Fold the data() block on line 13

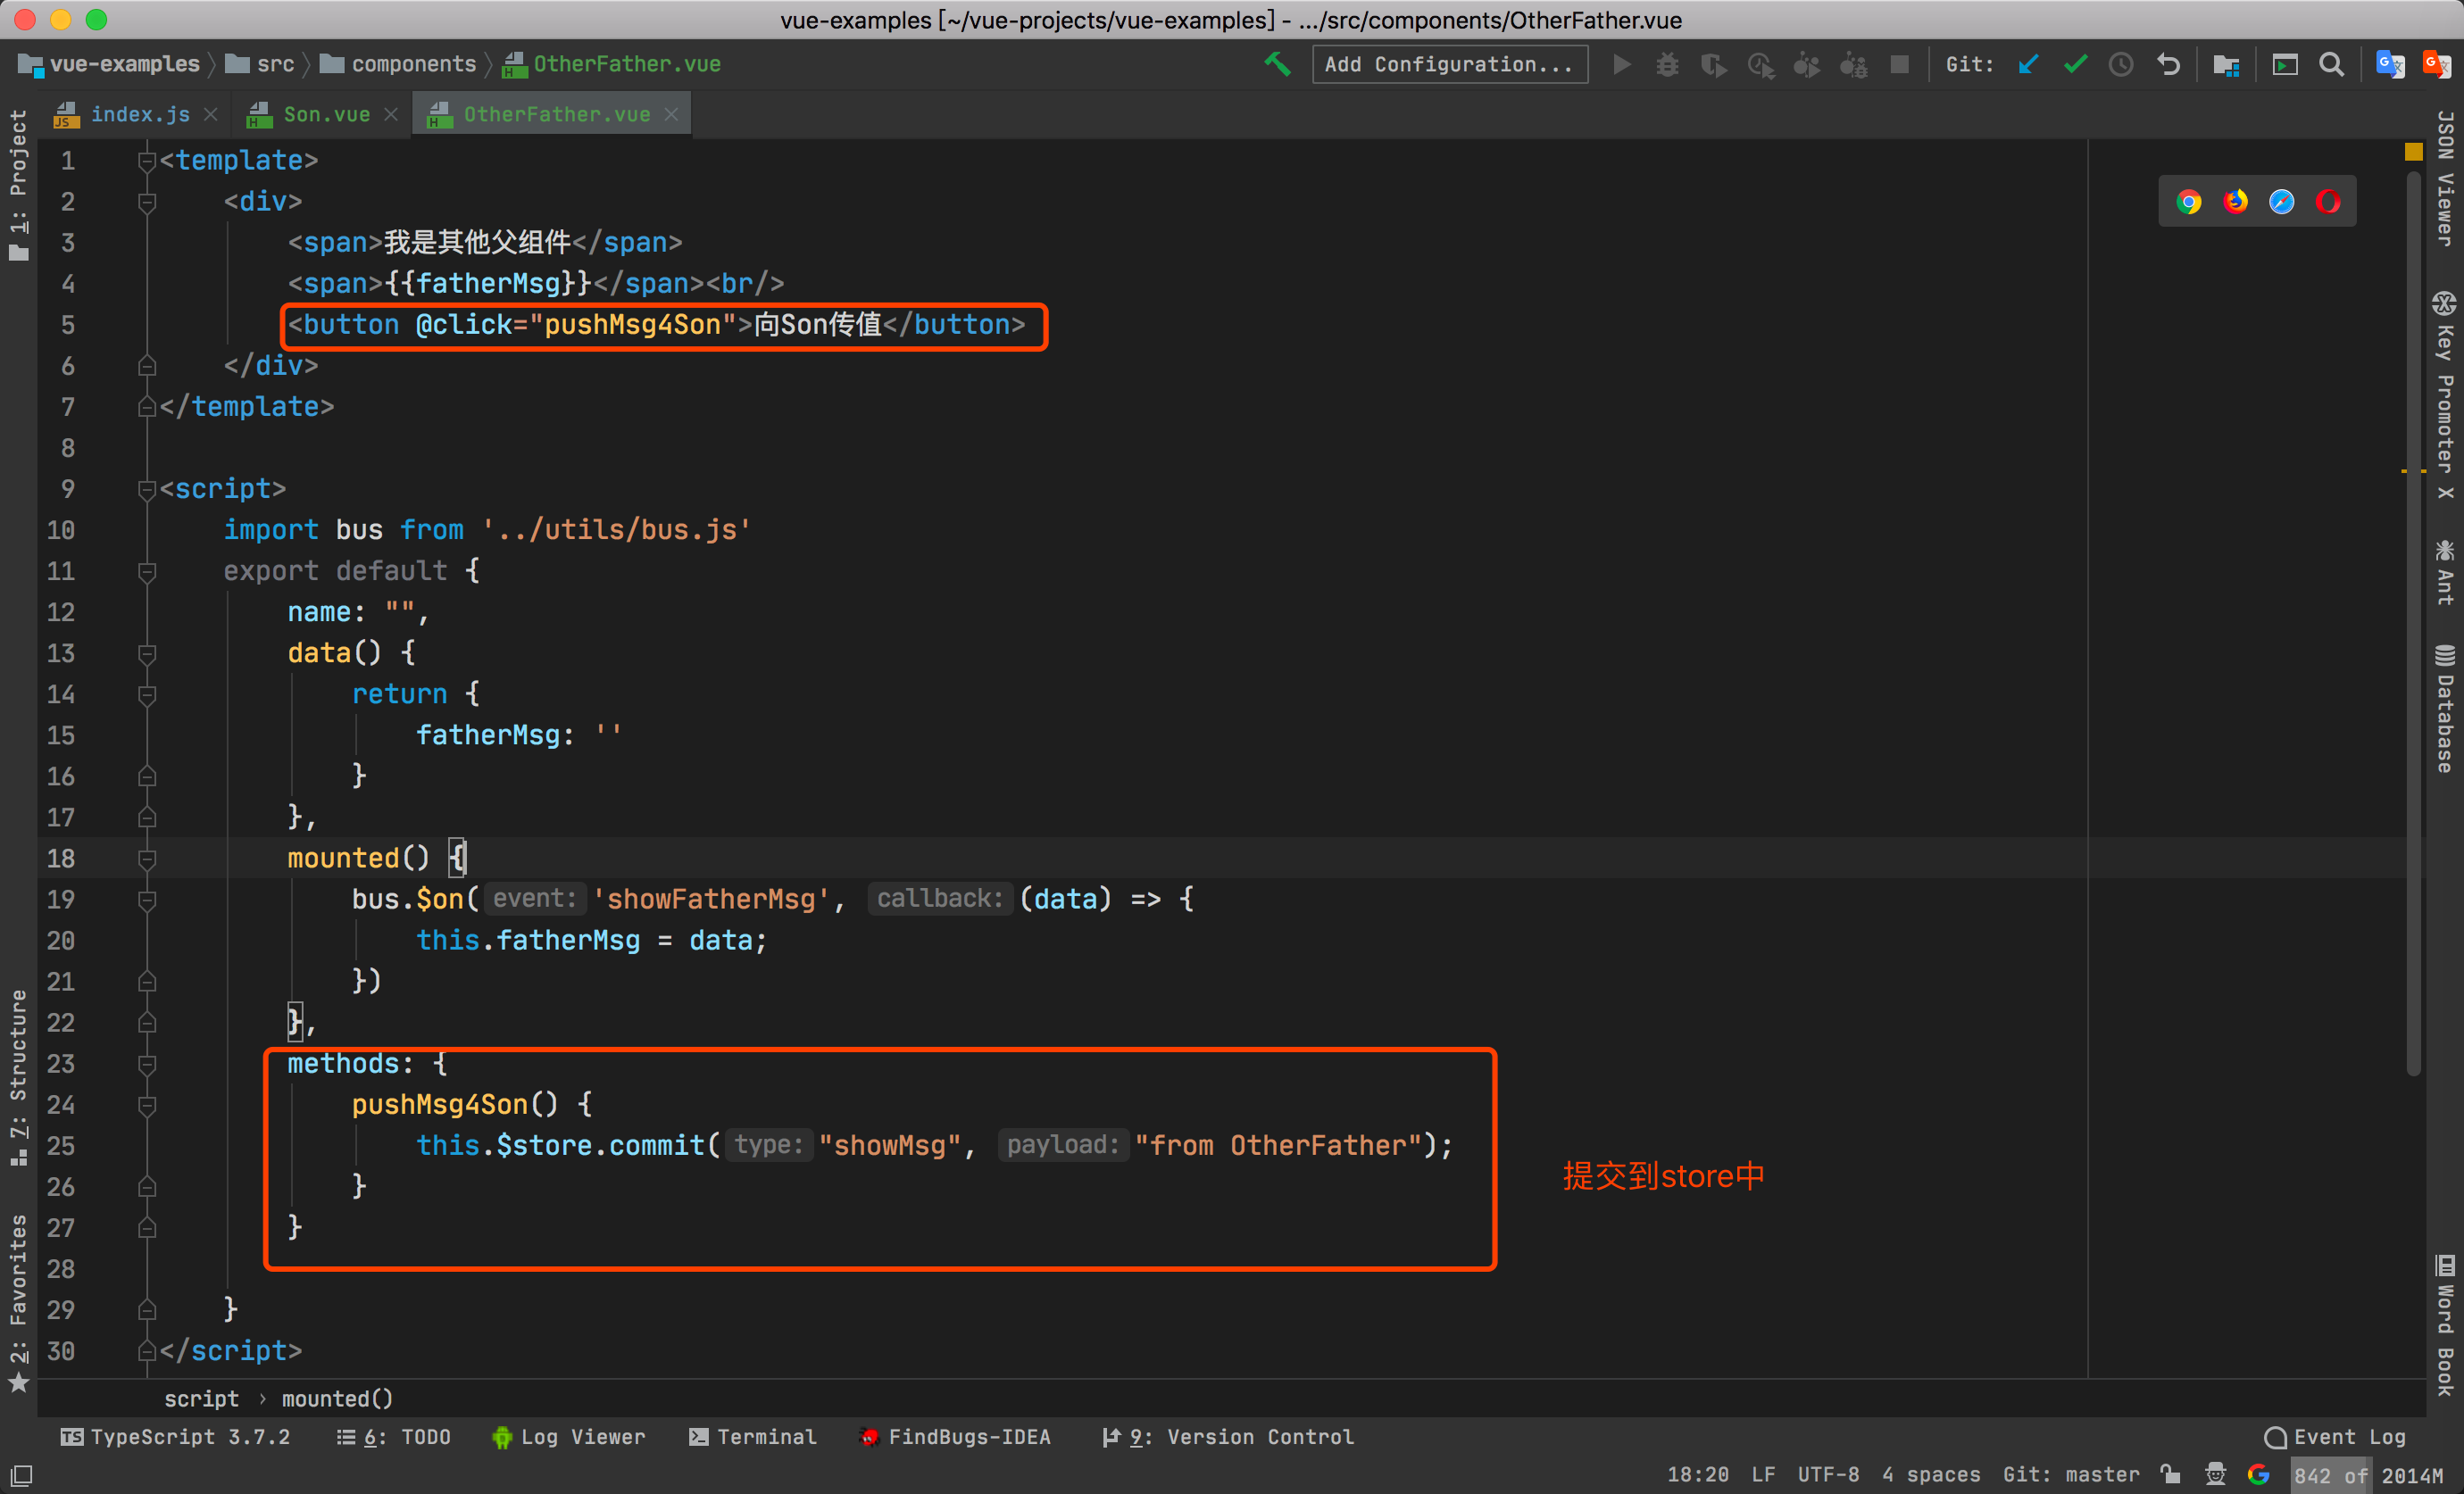[147, 653]
